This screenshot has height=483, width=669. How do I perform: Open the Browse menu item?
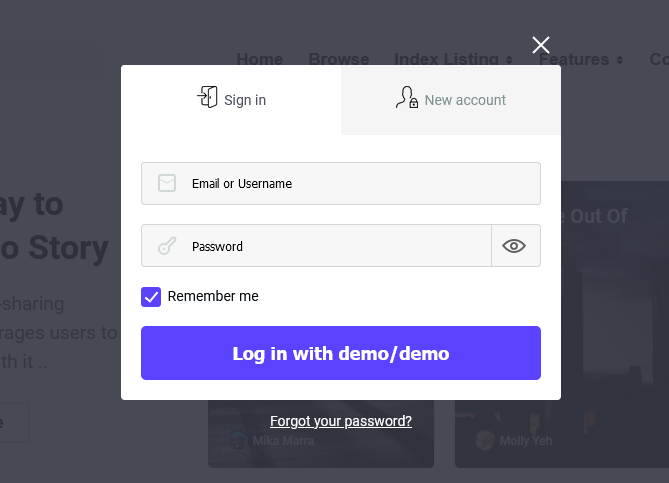(x=339, y=59)
